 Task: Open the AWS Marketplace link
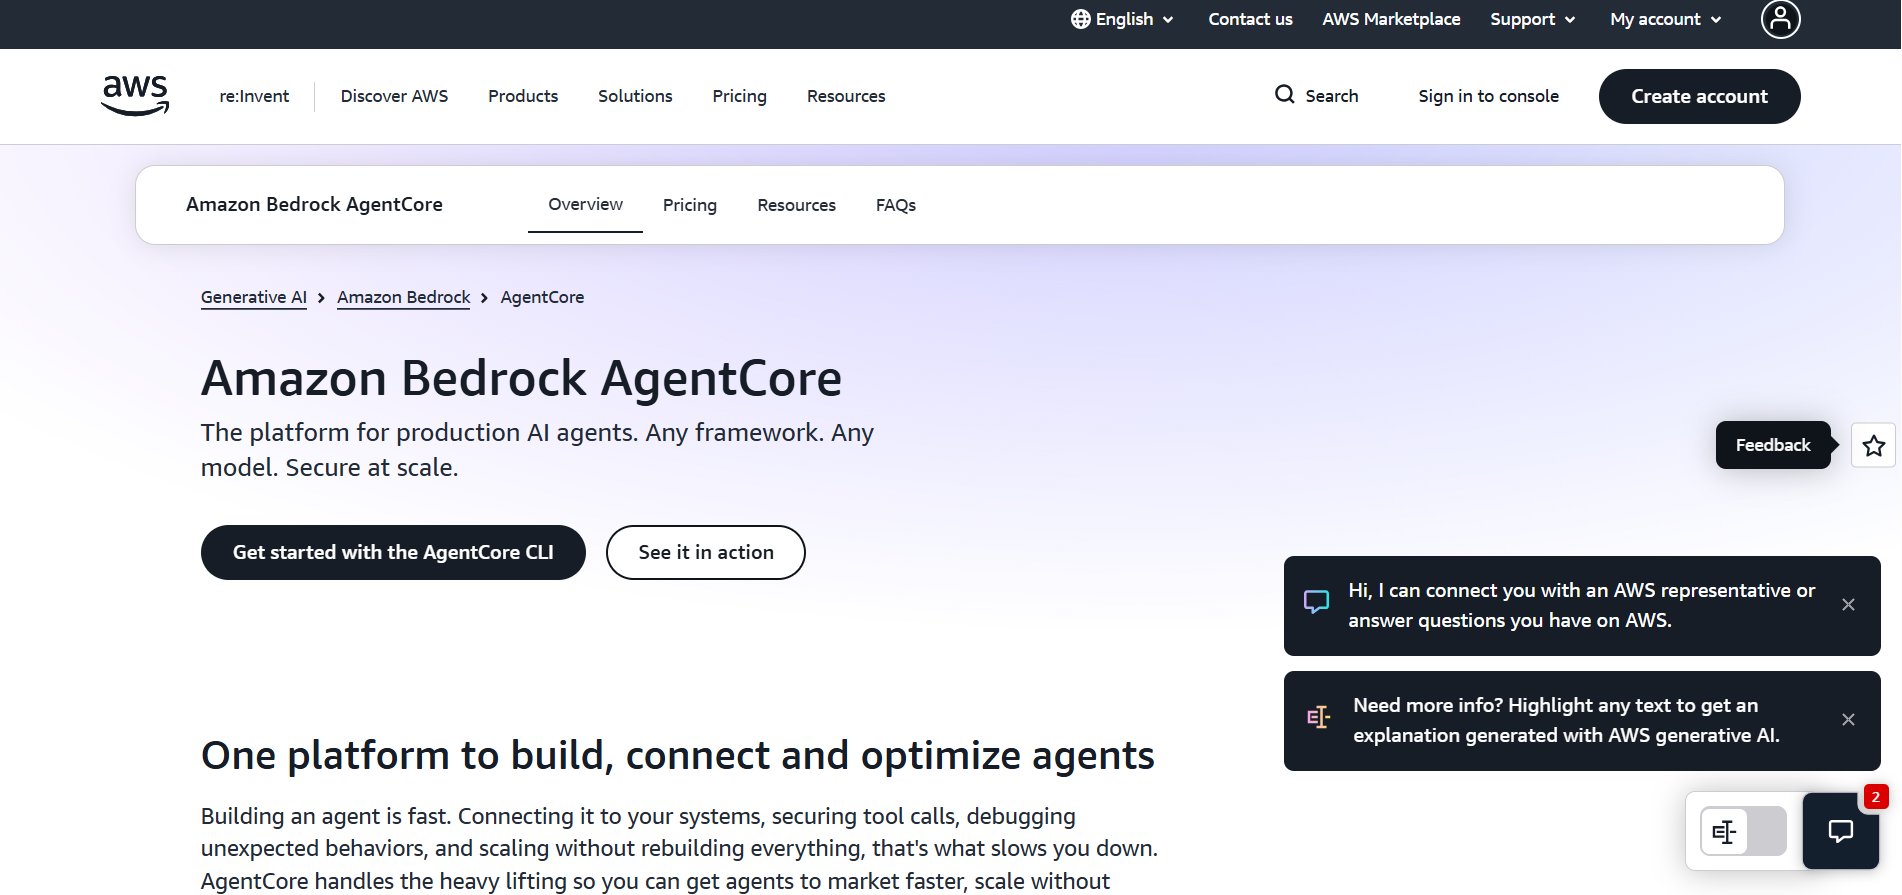point(1391,19)
